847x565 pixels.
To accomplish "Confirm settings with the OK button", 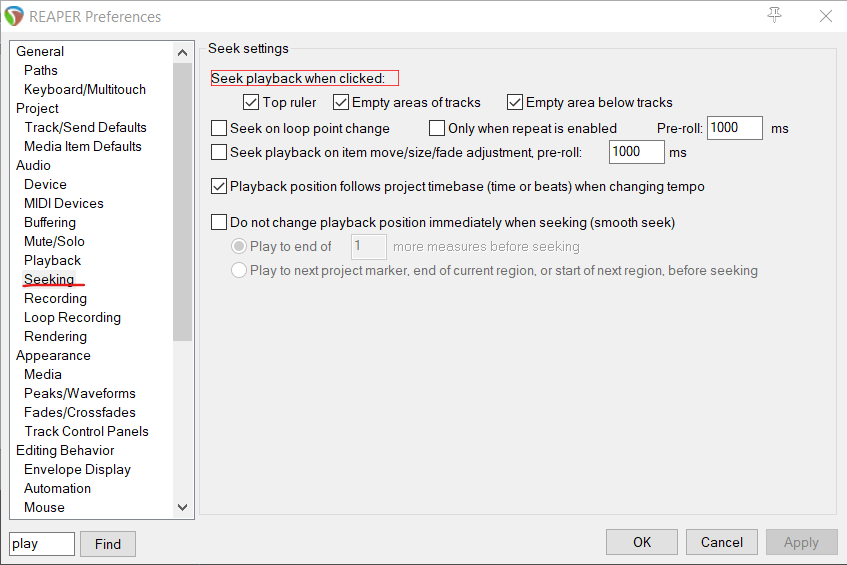I will pos(642,542).
